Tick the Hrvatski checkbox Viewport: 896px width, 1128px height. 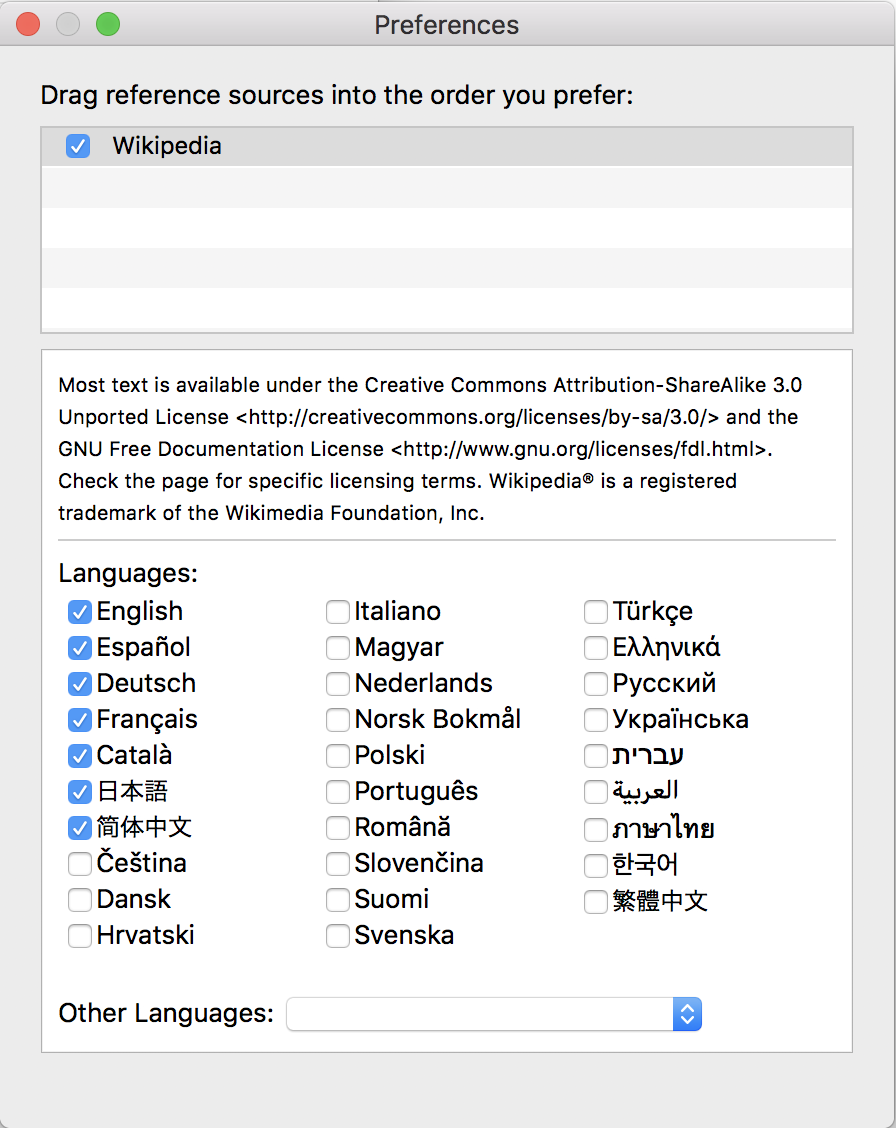tap(80, 936)
